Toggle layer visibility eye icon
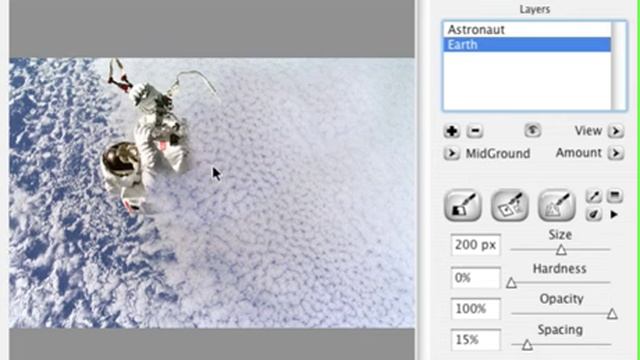This screenshot has width=640, height=360. [532, 131]
